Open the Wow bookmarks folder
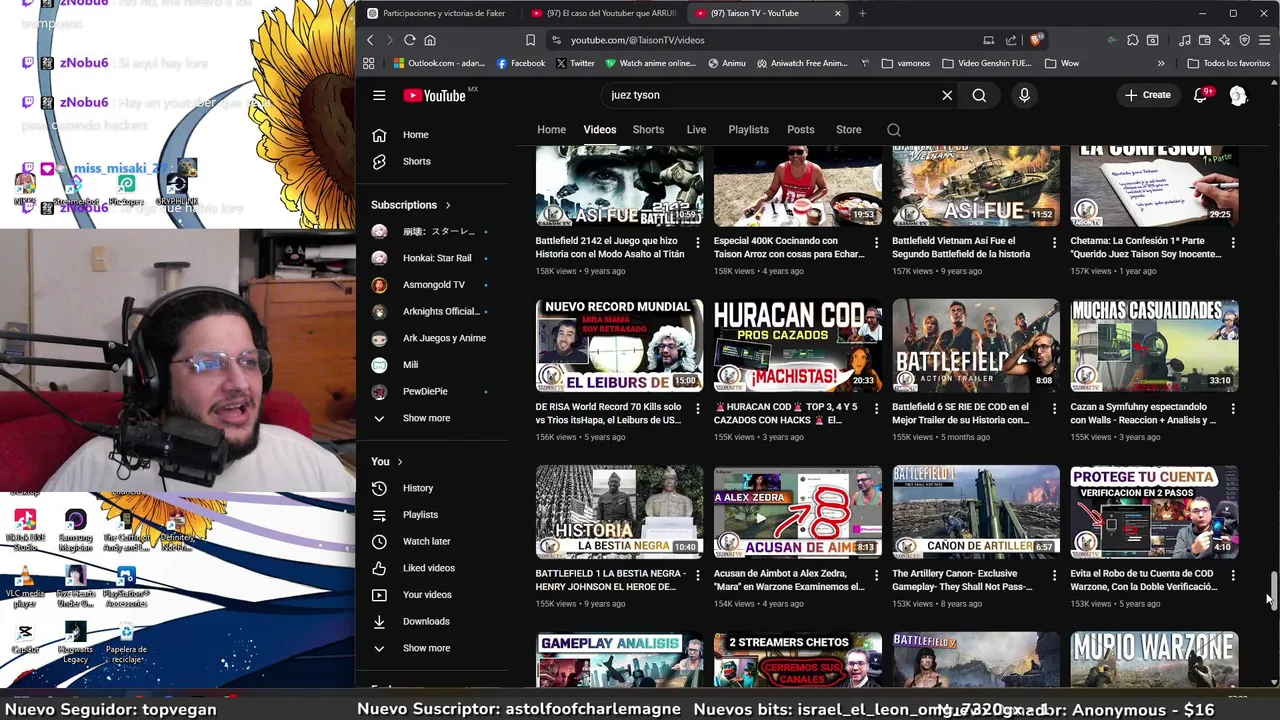1280x720 pixels. click(1062, 63)
